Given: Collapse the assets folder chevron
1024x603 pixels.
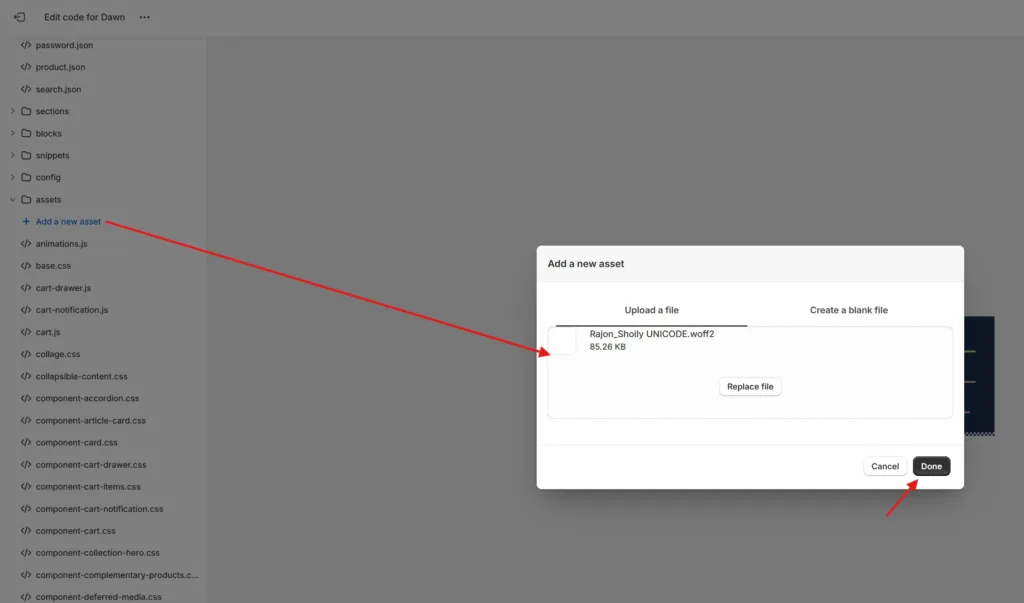Looking at the screenshot, I should 12,199.
